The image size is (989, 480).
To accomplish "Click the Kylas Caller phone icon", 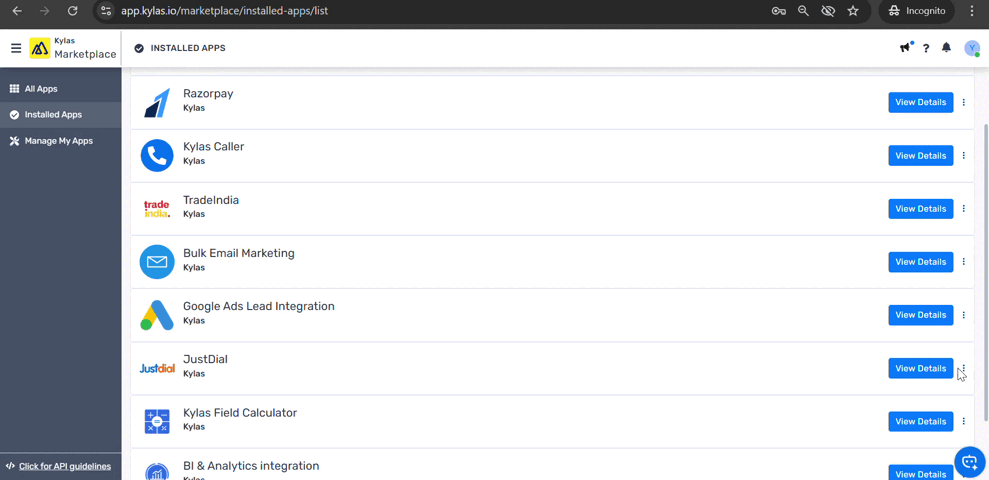I will pos(157,156).
